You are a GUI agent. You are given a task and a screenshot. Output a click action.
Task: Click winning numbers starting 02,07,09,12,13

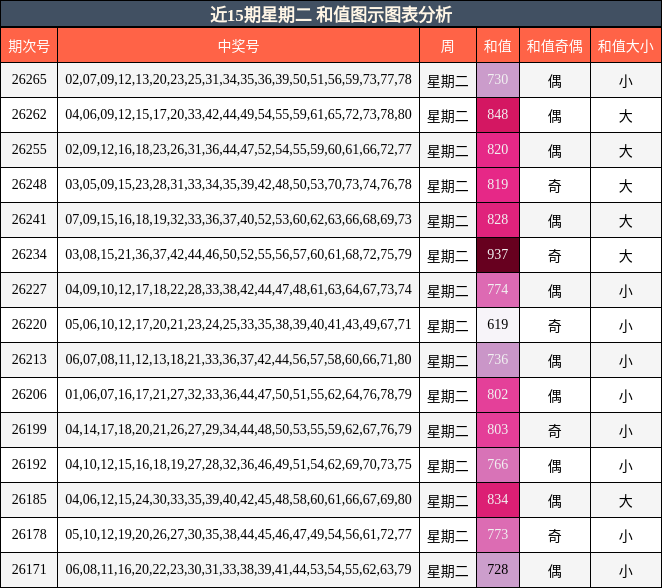click(x=238, y=79)
